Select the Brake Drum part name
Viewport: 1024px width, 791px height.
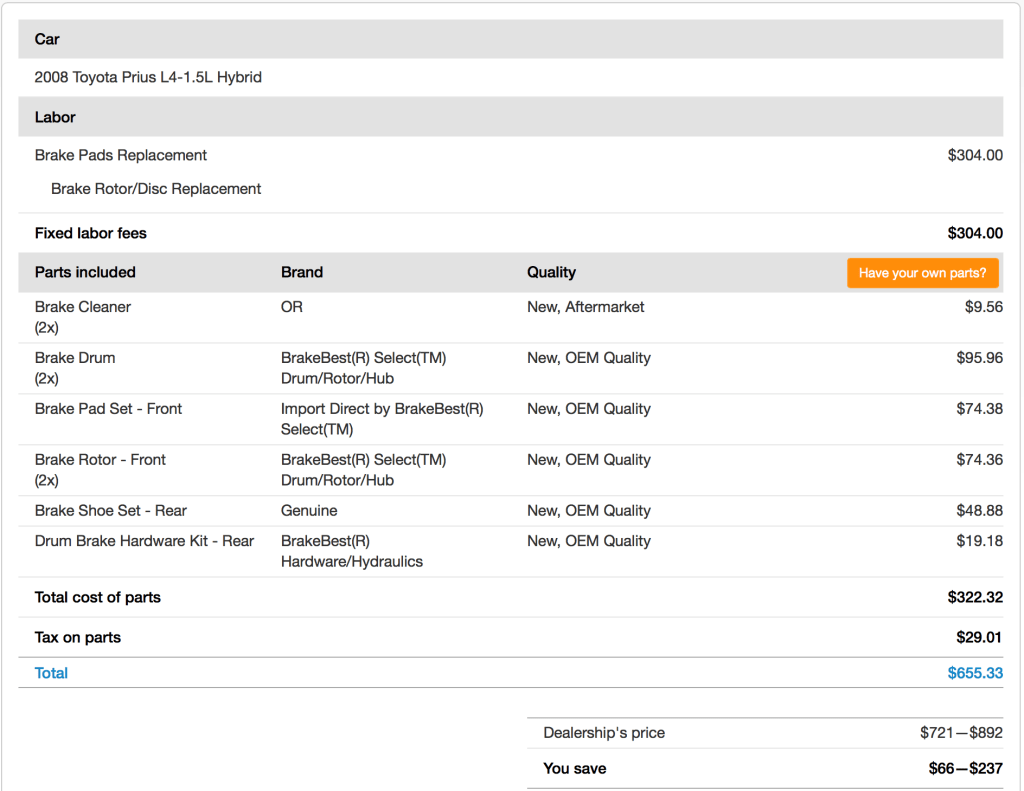click(75, 358)
